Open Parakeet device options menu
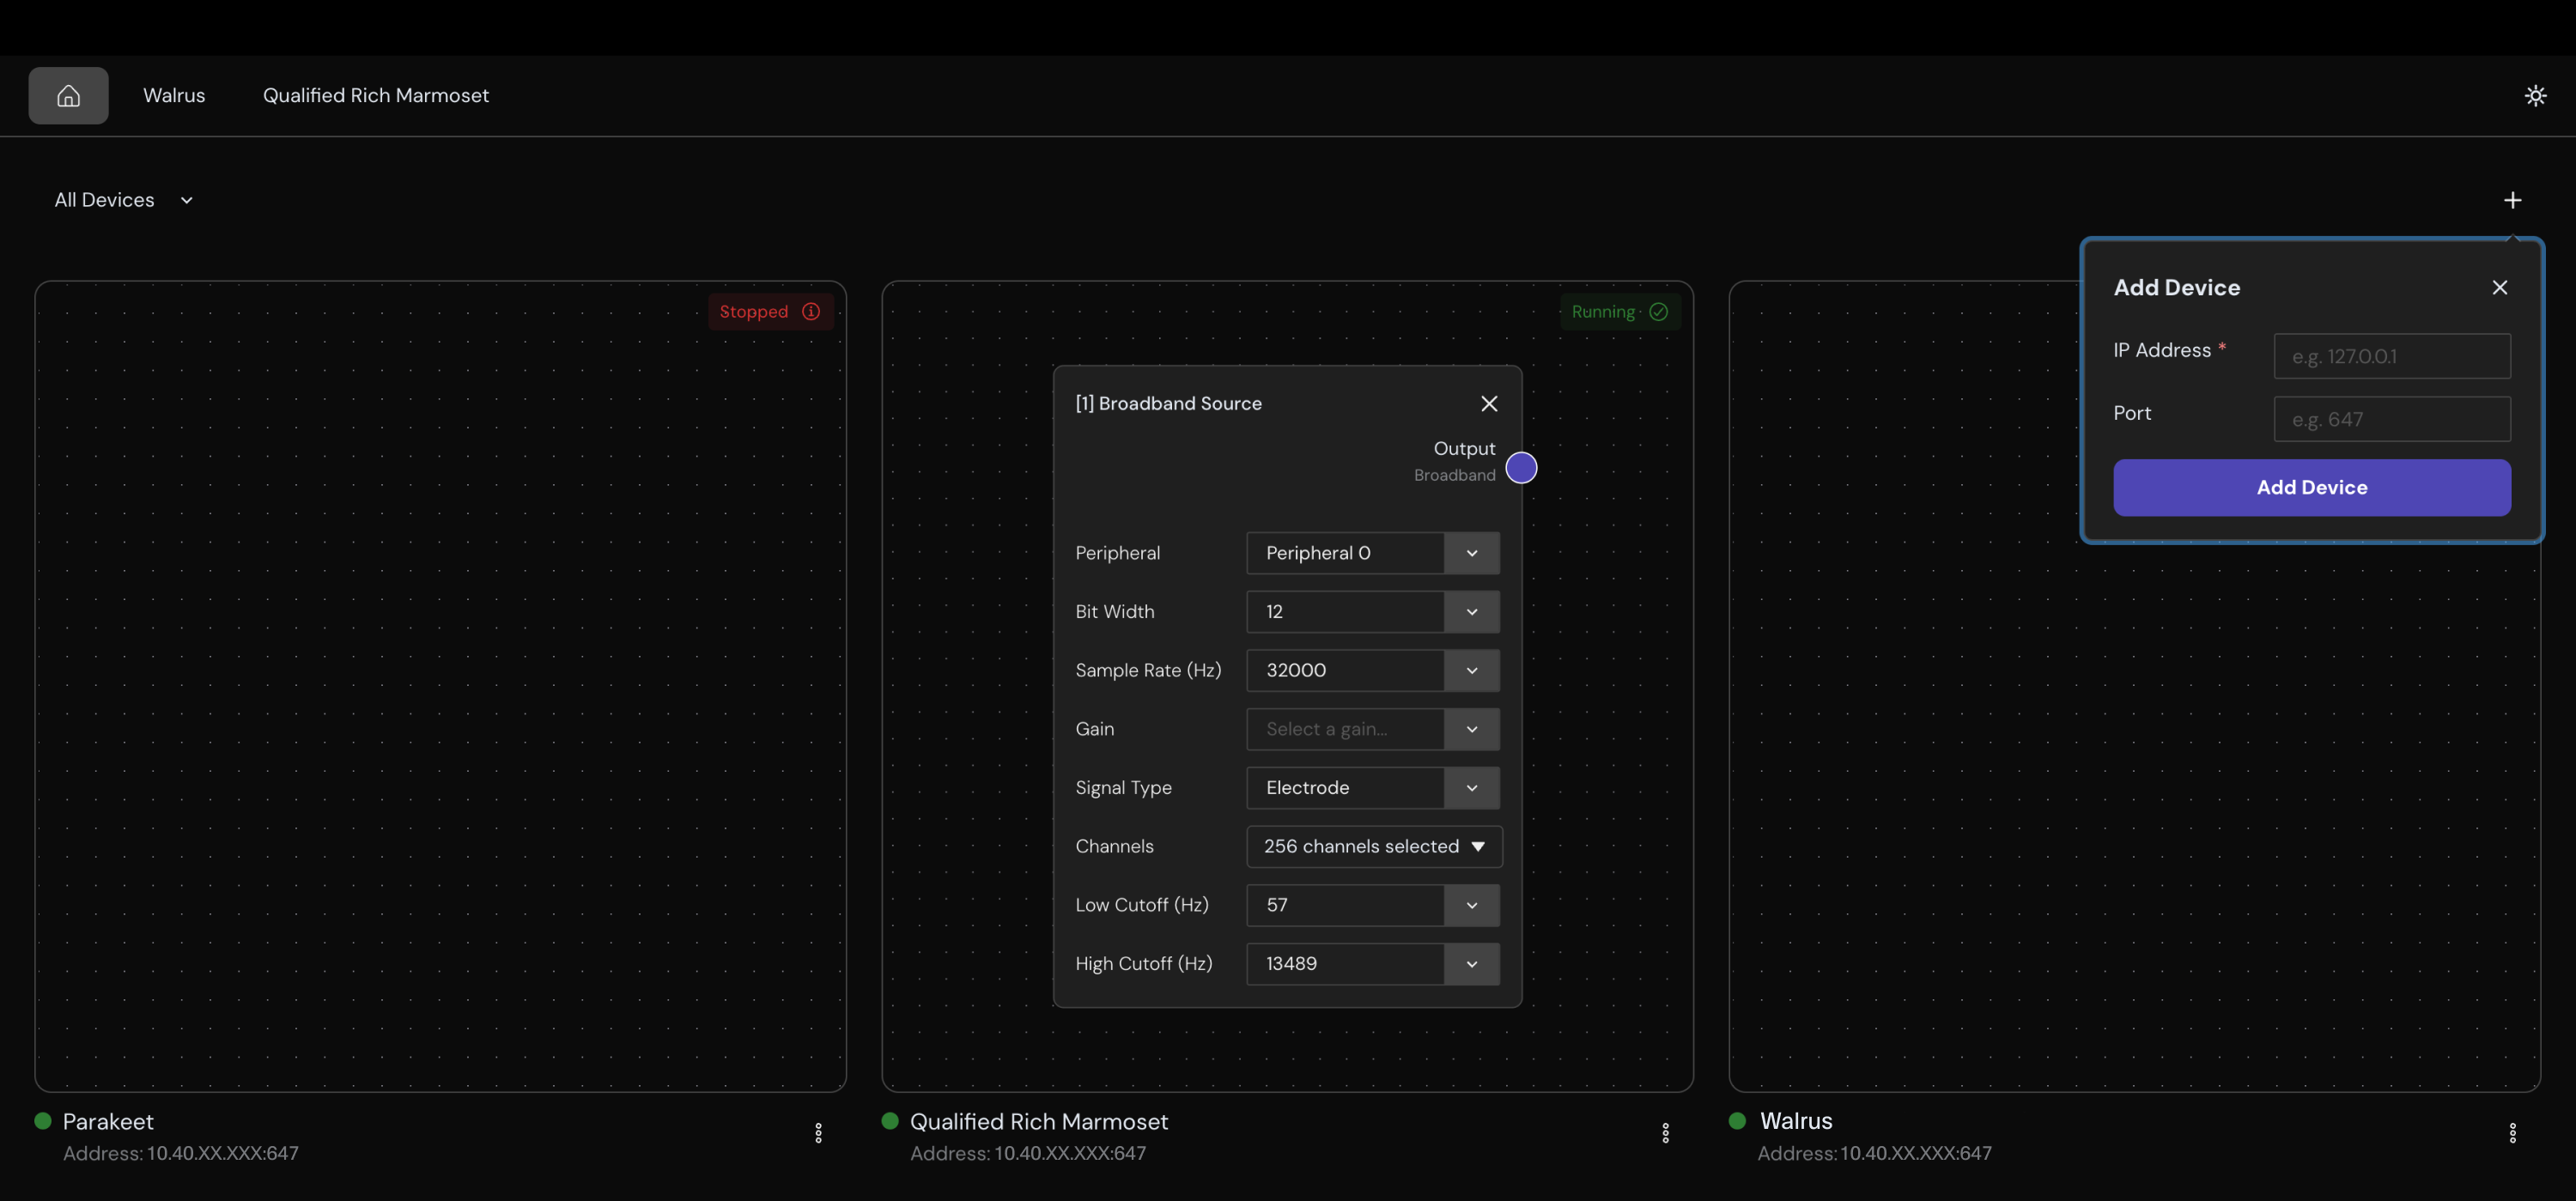This screenshot has height=1201, width=2576. (818, 1132)
